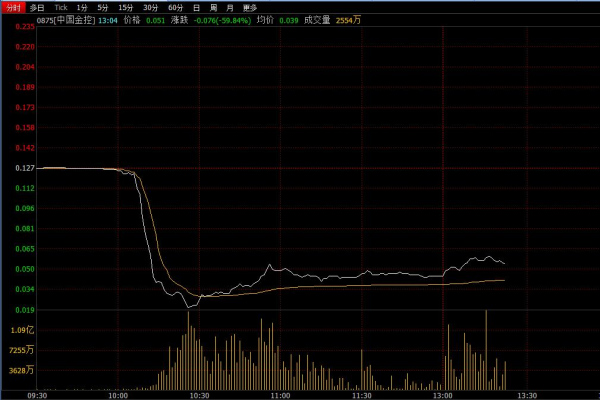Click the 涨跌 change field label
This screenshot has width=600, height=400.
(179, 20)
